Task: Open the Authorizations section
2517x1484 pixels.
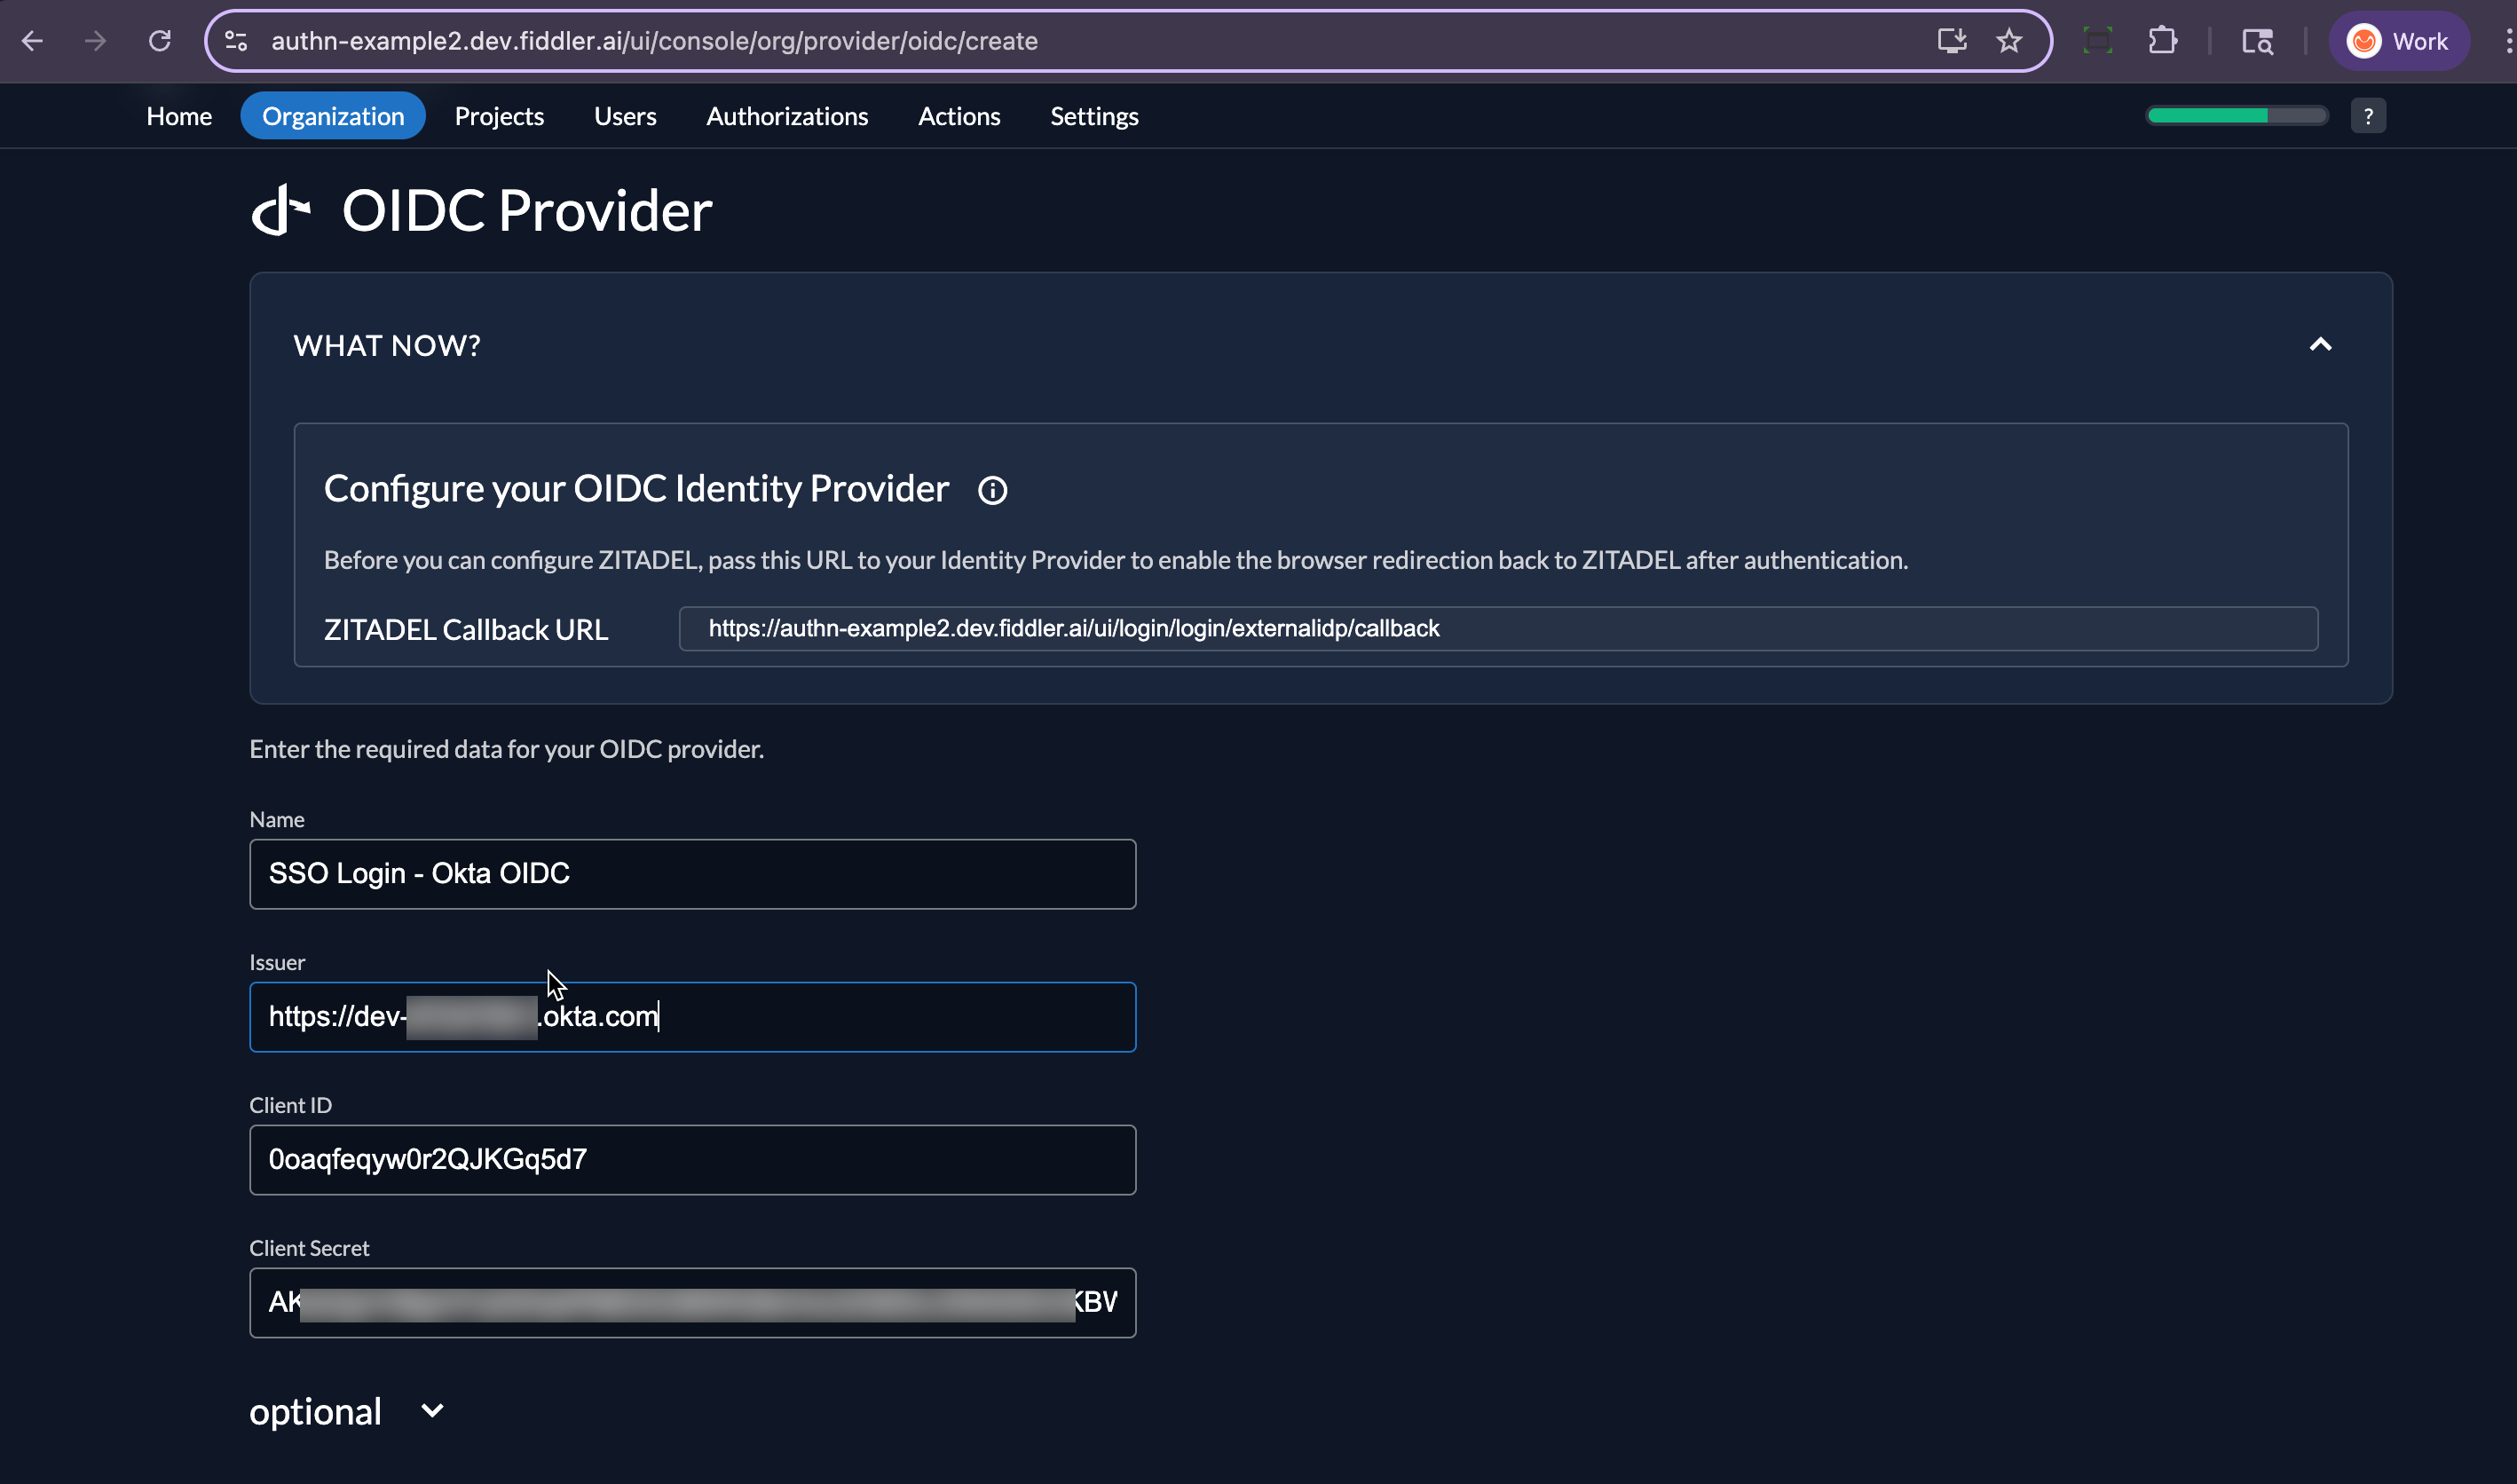Action: point(787,115)
